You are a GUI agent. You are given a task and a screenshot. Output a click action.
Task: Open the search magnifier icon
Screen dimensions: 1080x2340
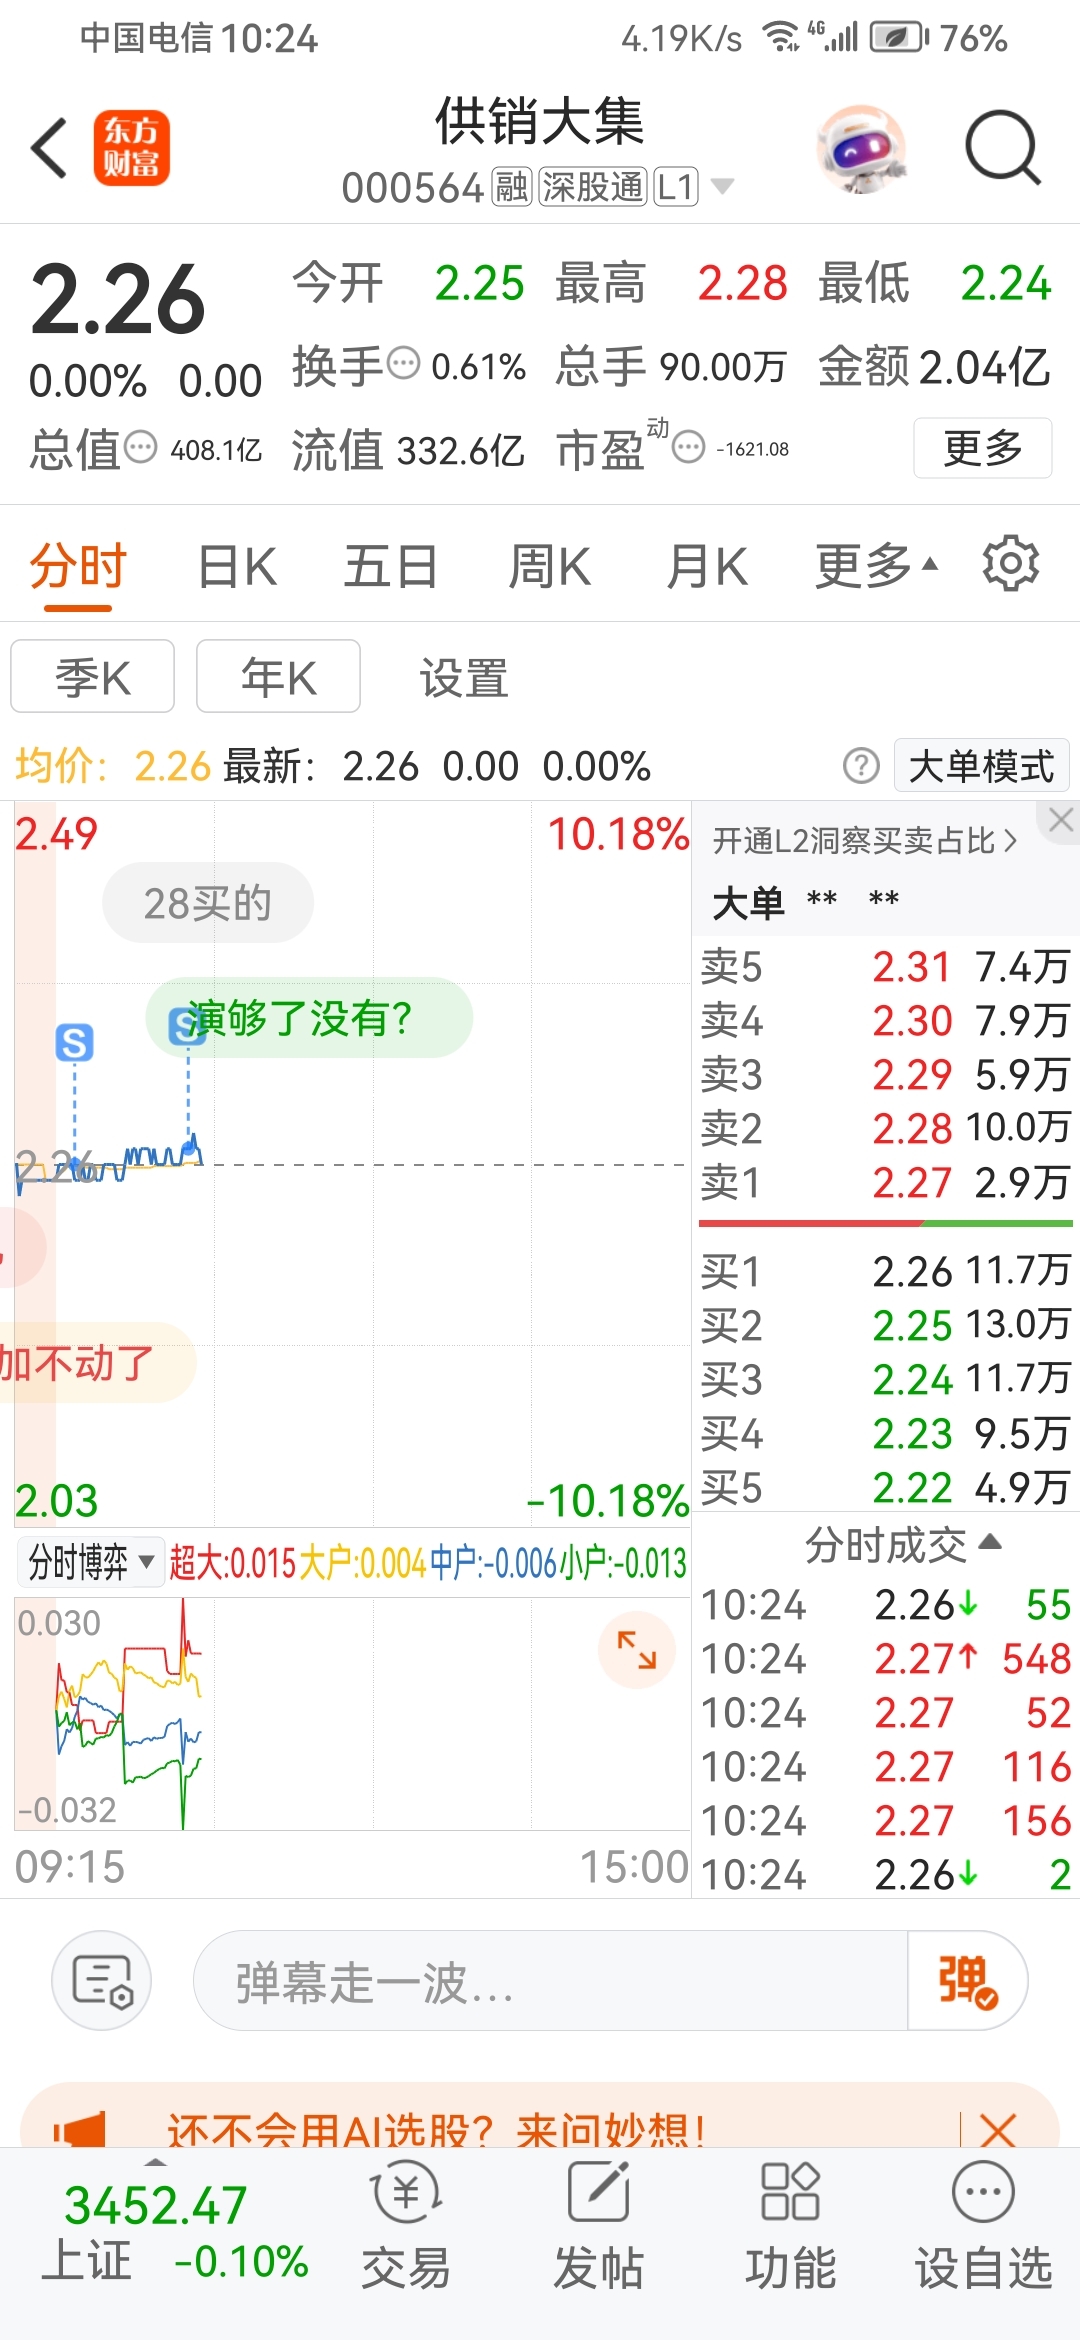[1003, 148]
